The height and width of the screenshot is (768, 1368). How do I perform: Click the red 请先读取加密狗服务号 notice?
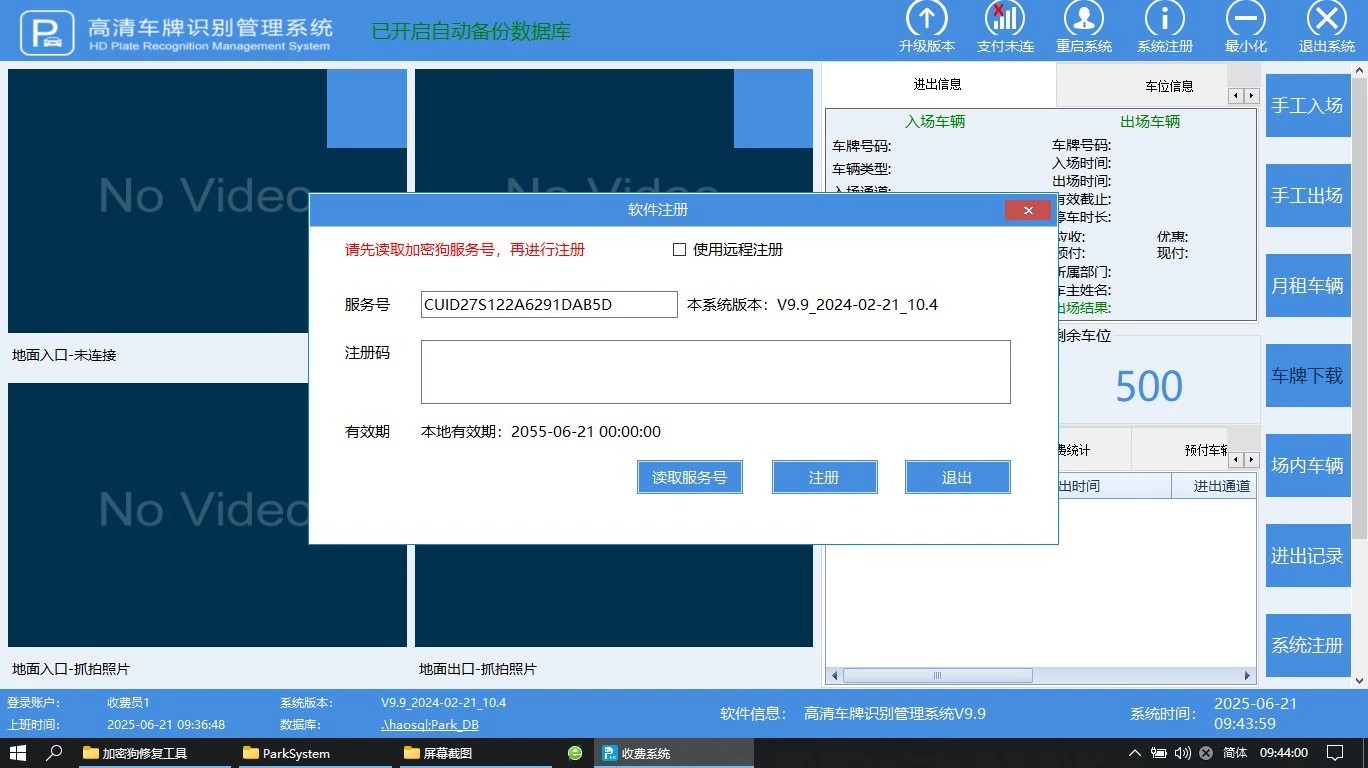pyautogui.click(x=465, y=250)
